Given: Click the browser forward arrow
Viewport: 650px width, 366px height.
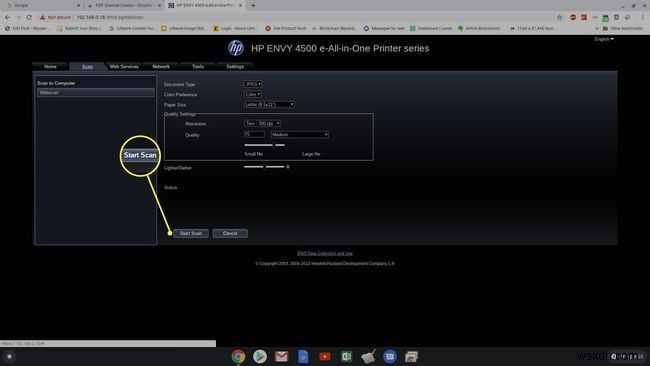Looking at the screenshot, I should pyautogui.click(x=18, y=17).
